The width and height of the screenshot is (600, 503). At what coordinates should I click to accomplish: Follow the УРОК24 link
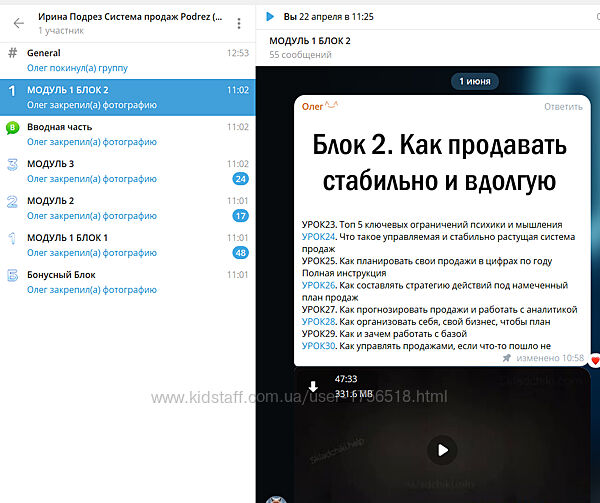318,237
